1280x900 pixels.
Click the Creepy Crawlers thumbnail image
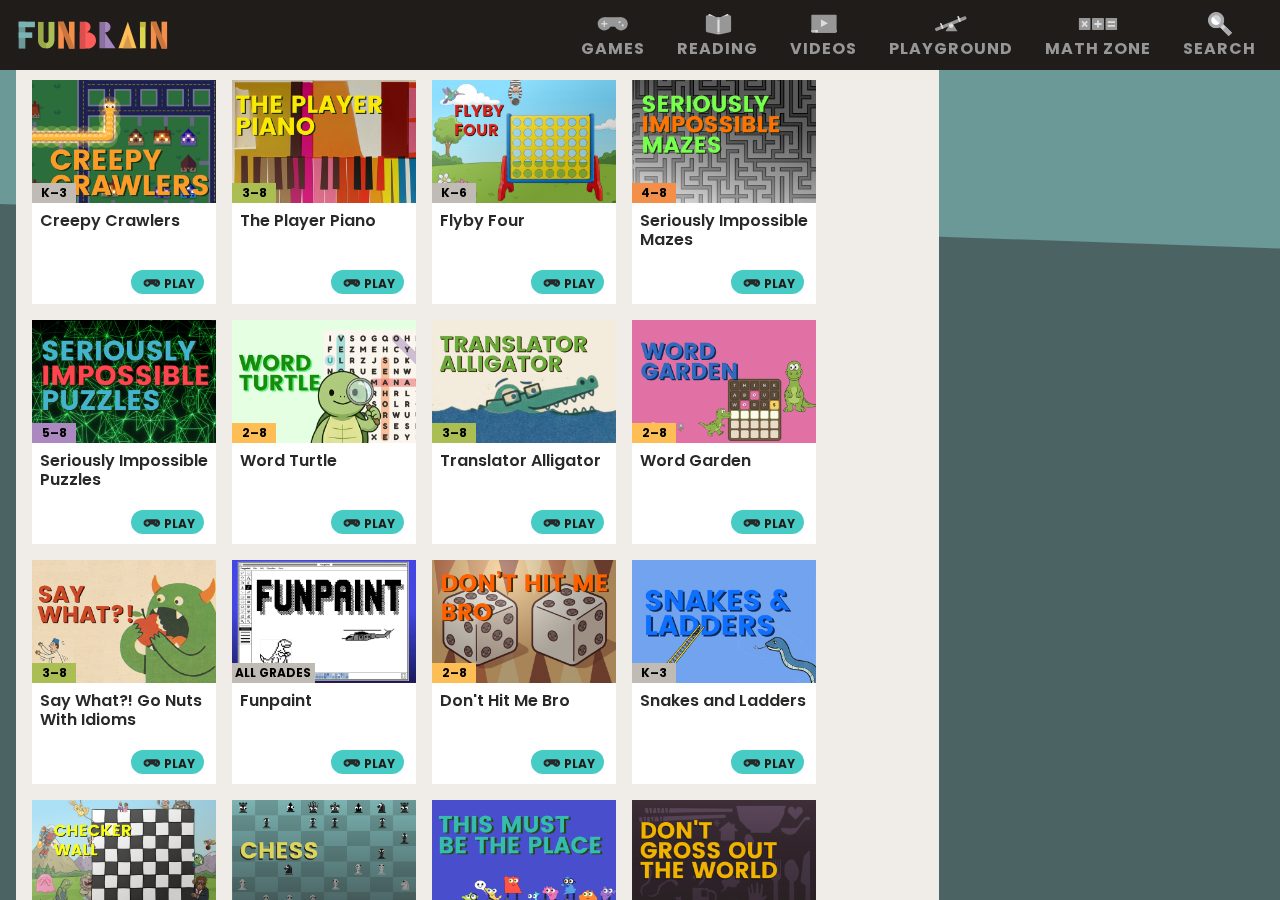(x=124, y=141)
